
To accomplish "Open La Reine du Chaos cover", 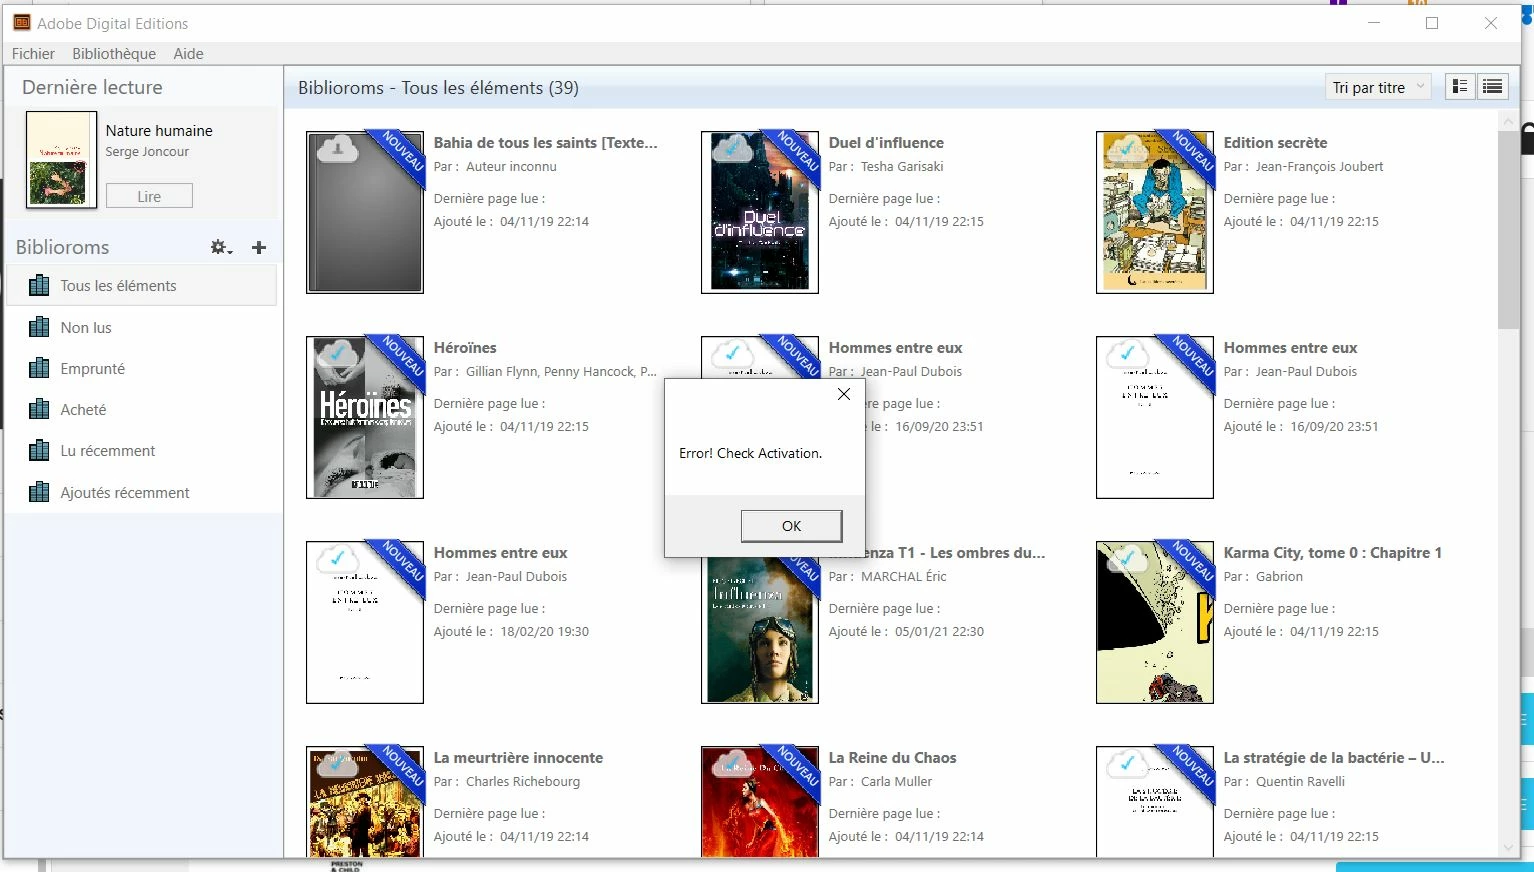I will pos(760,801).
